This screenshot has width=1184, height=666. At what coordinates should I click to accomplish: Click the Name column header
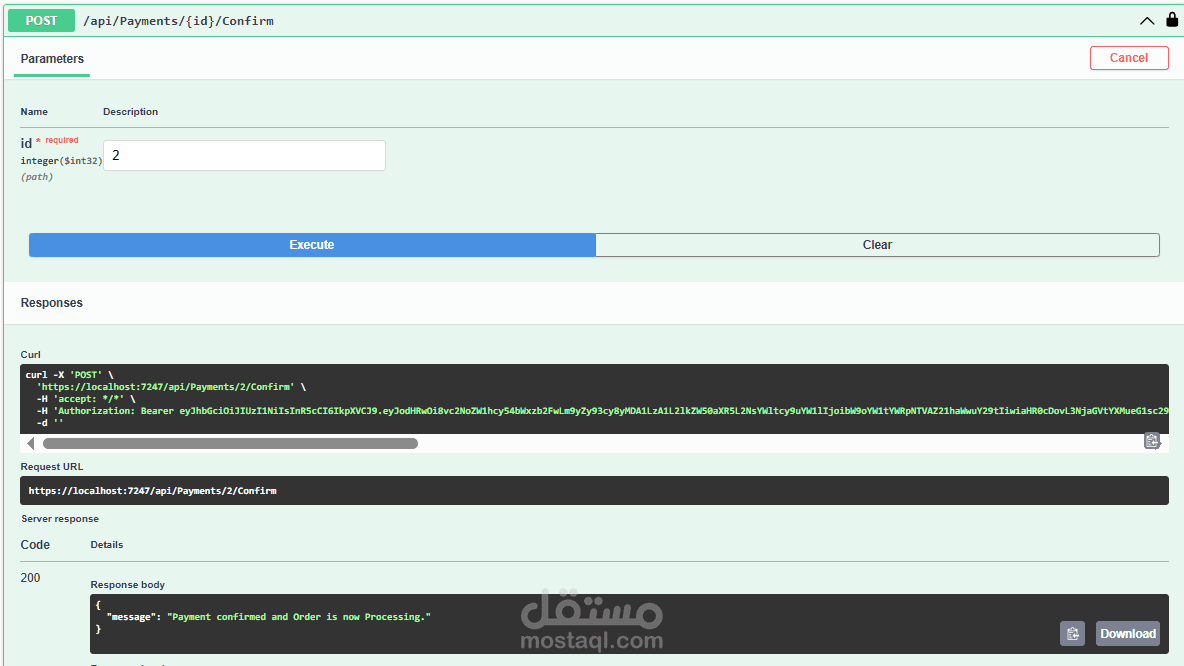click(34, 112)
